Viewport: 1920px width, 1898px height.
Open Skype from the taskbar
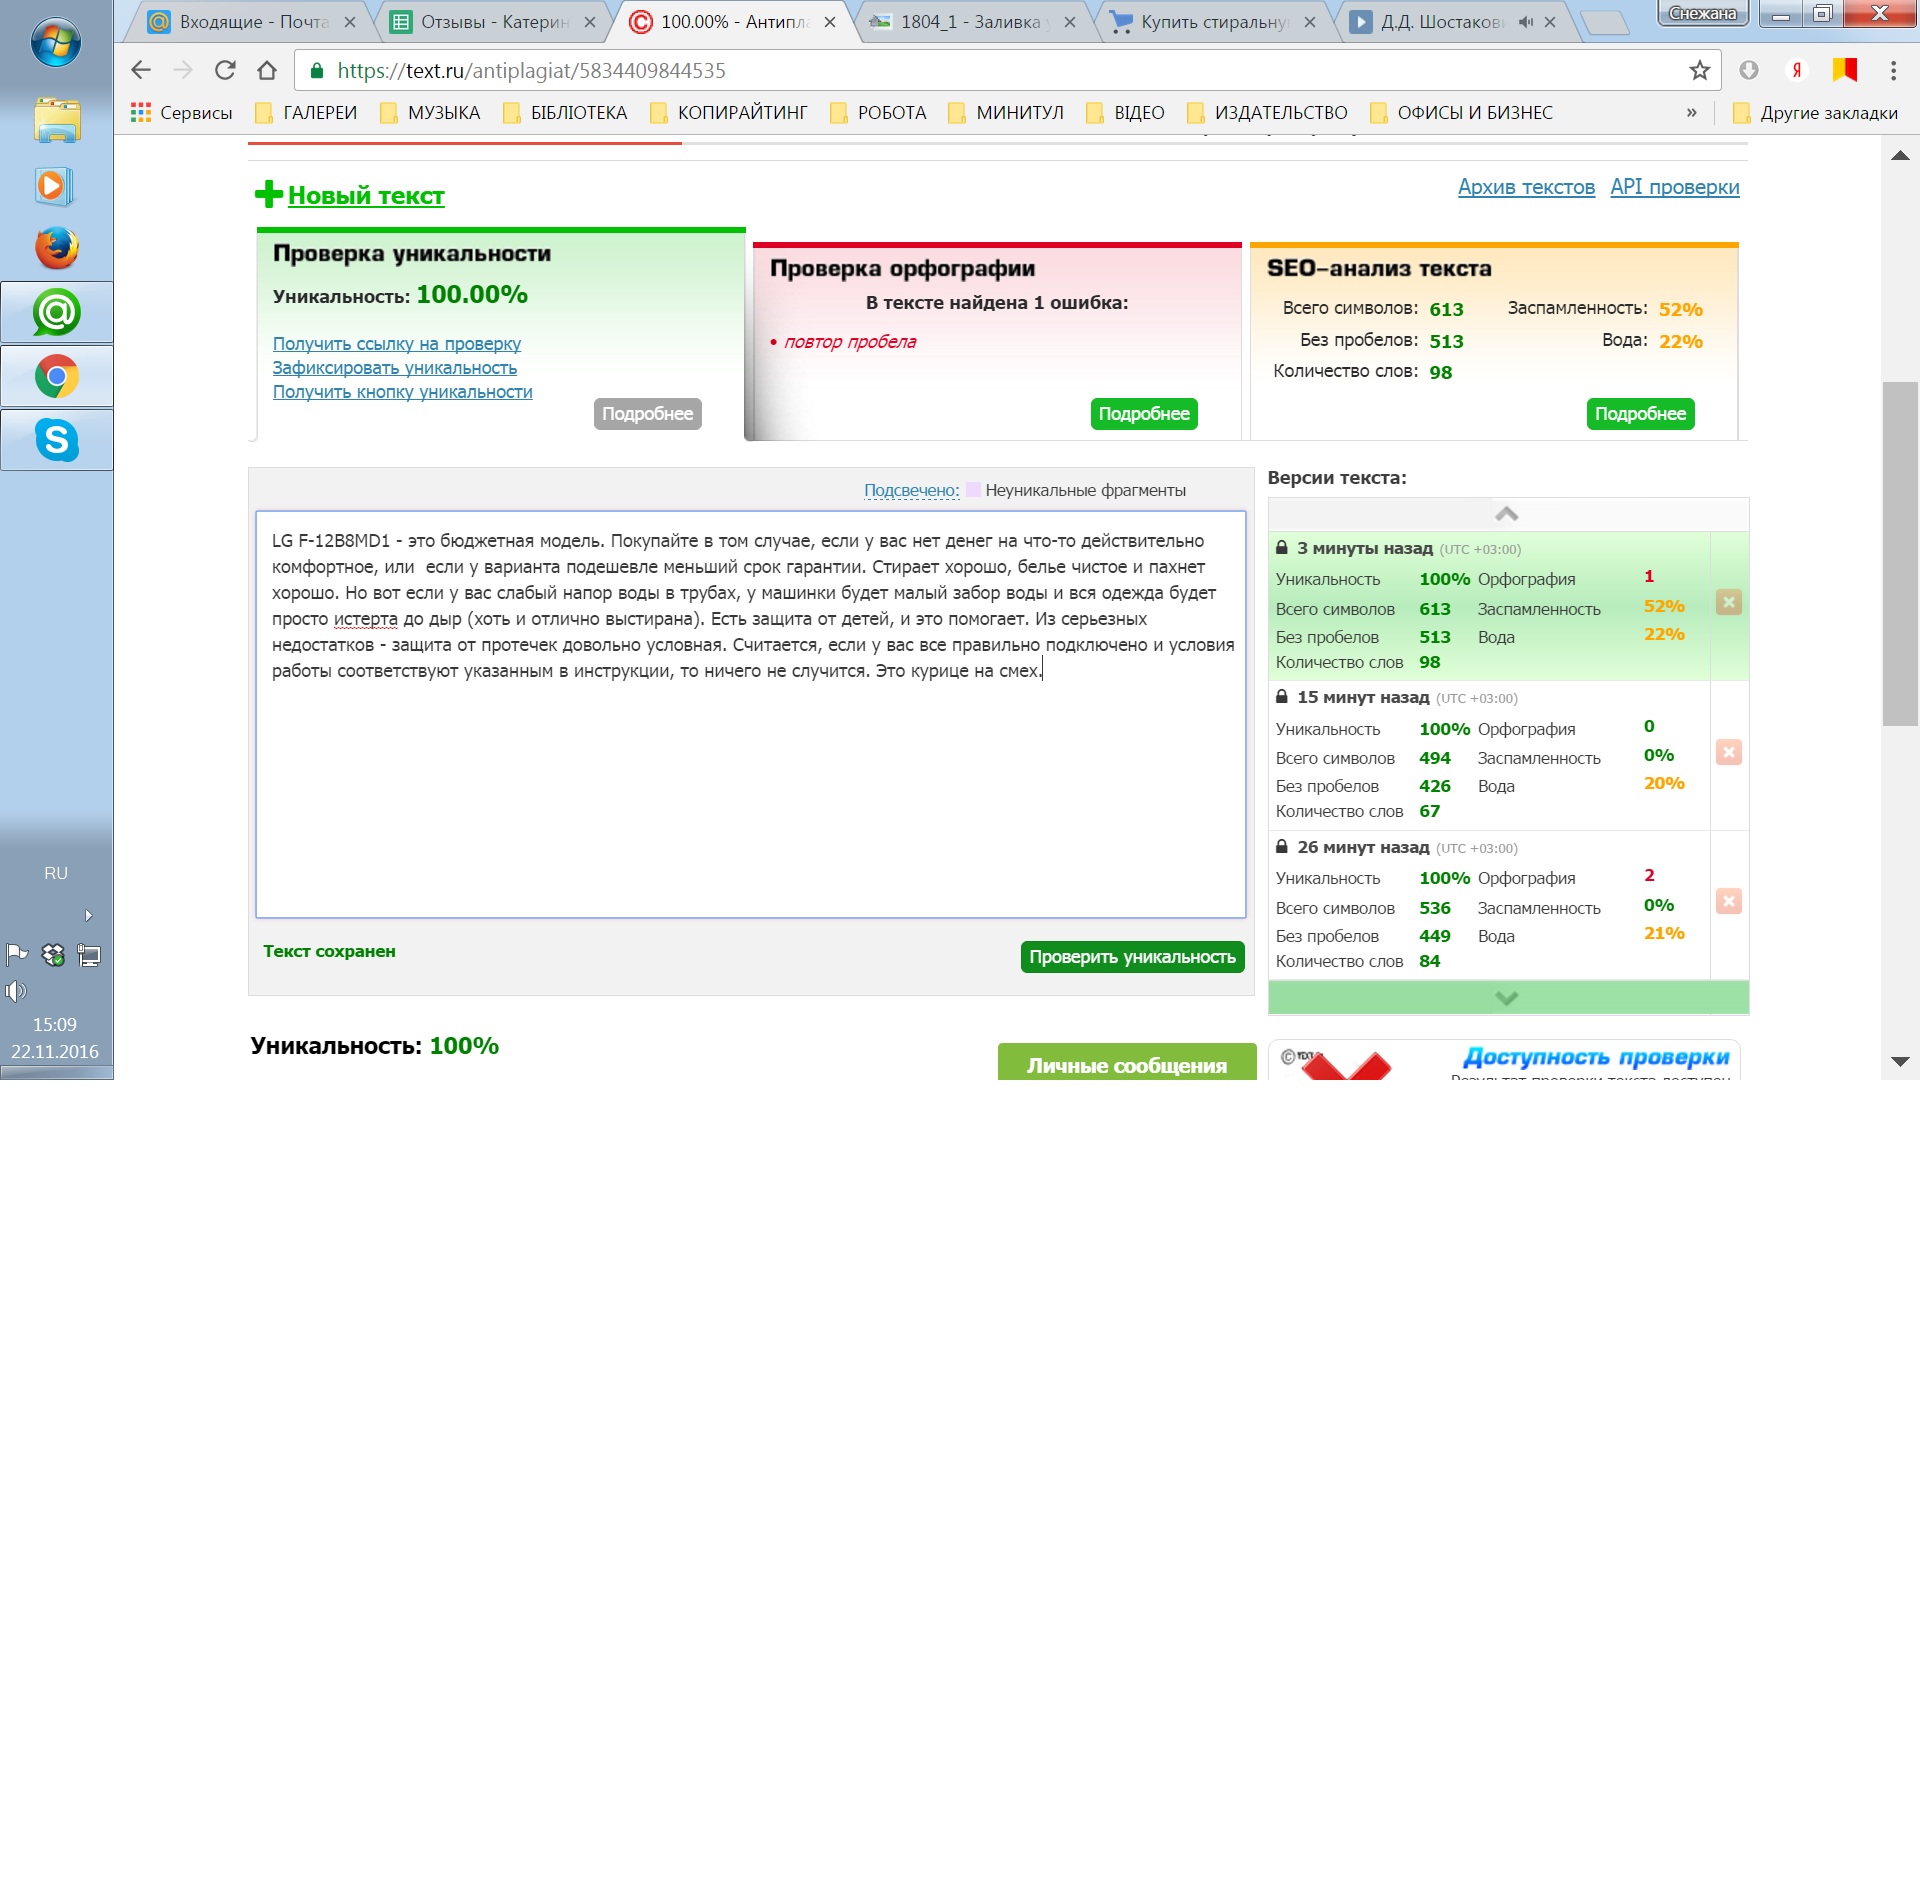coord(57,440)
